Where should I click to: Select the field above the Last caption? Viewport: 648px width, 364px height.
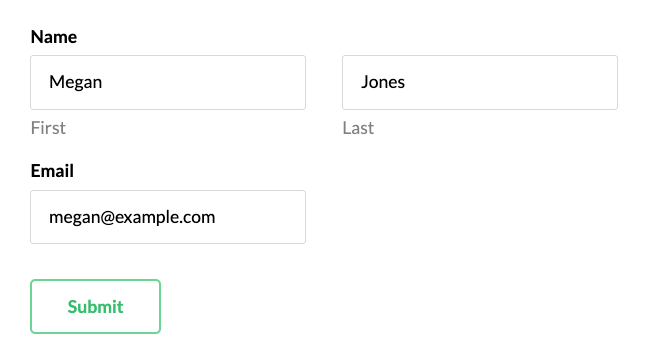(x=480, y=82)
